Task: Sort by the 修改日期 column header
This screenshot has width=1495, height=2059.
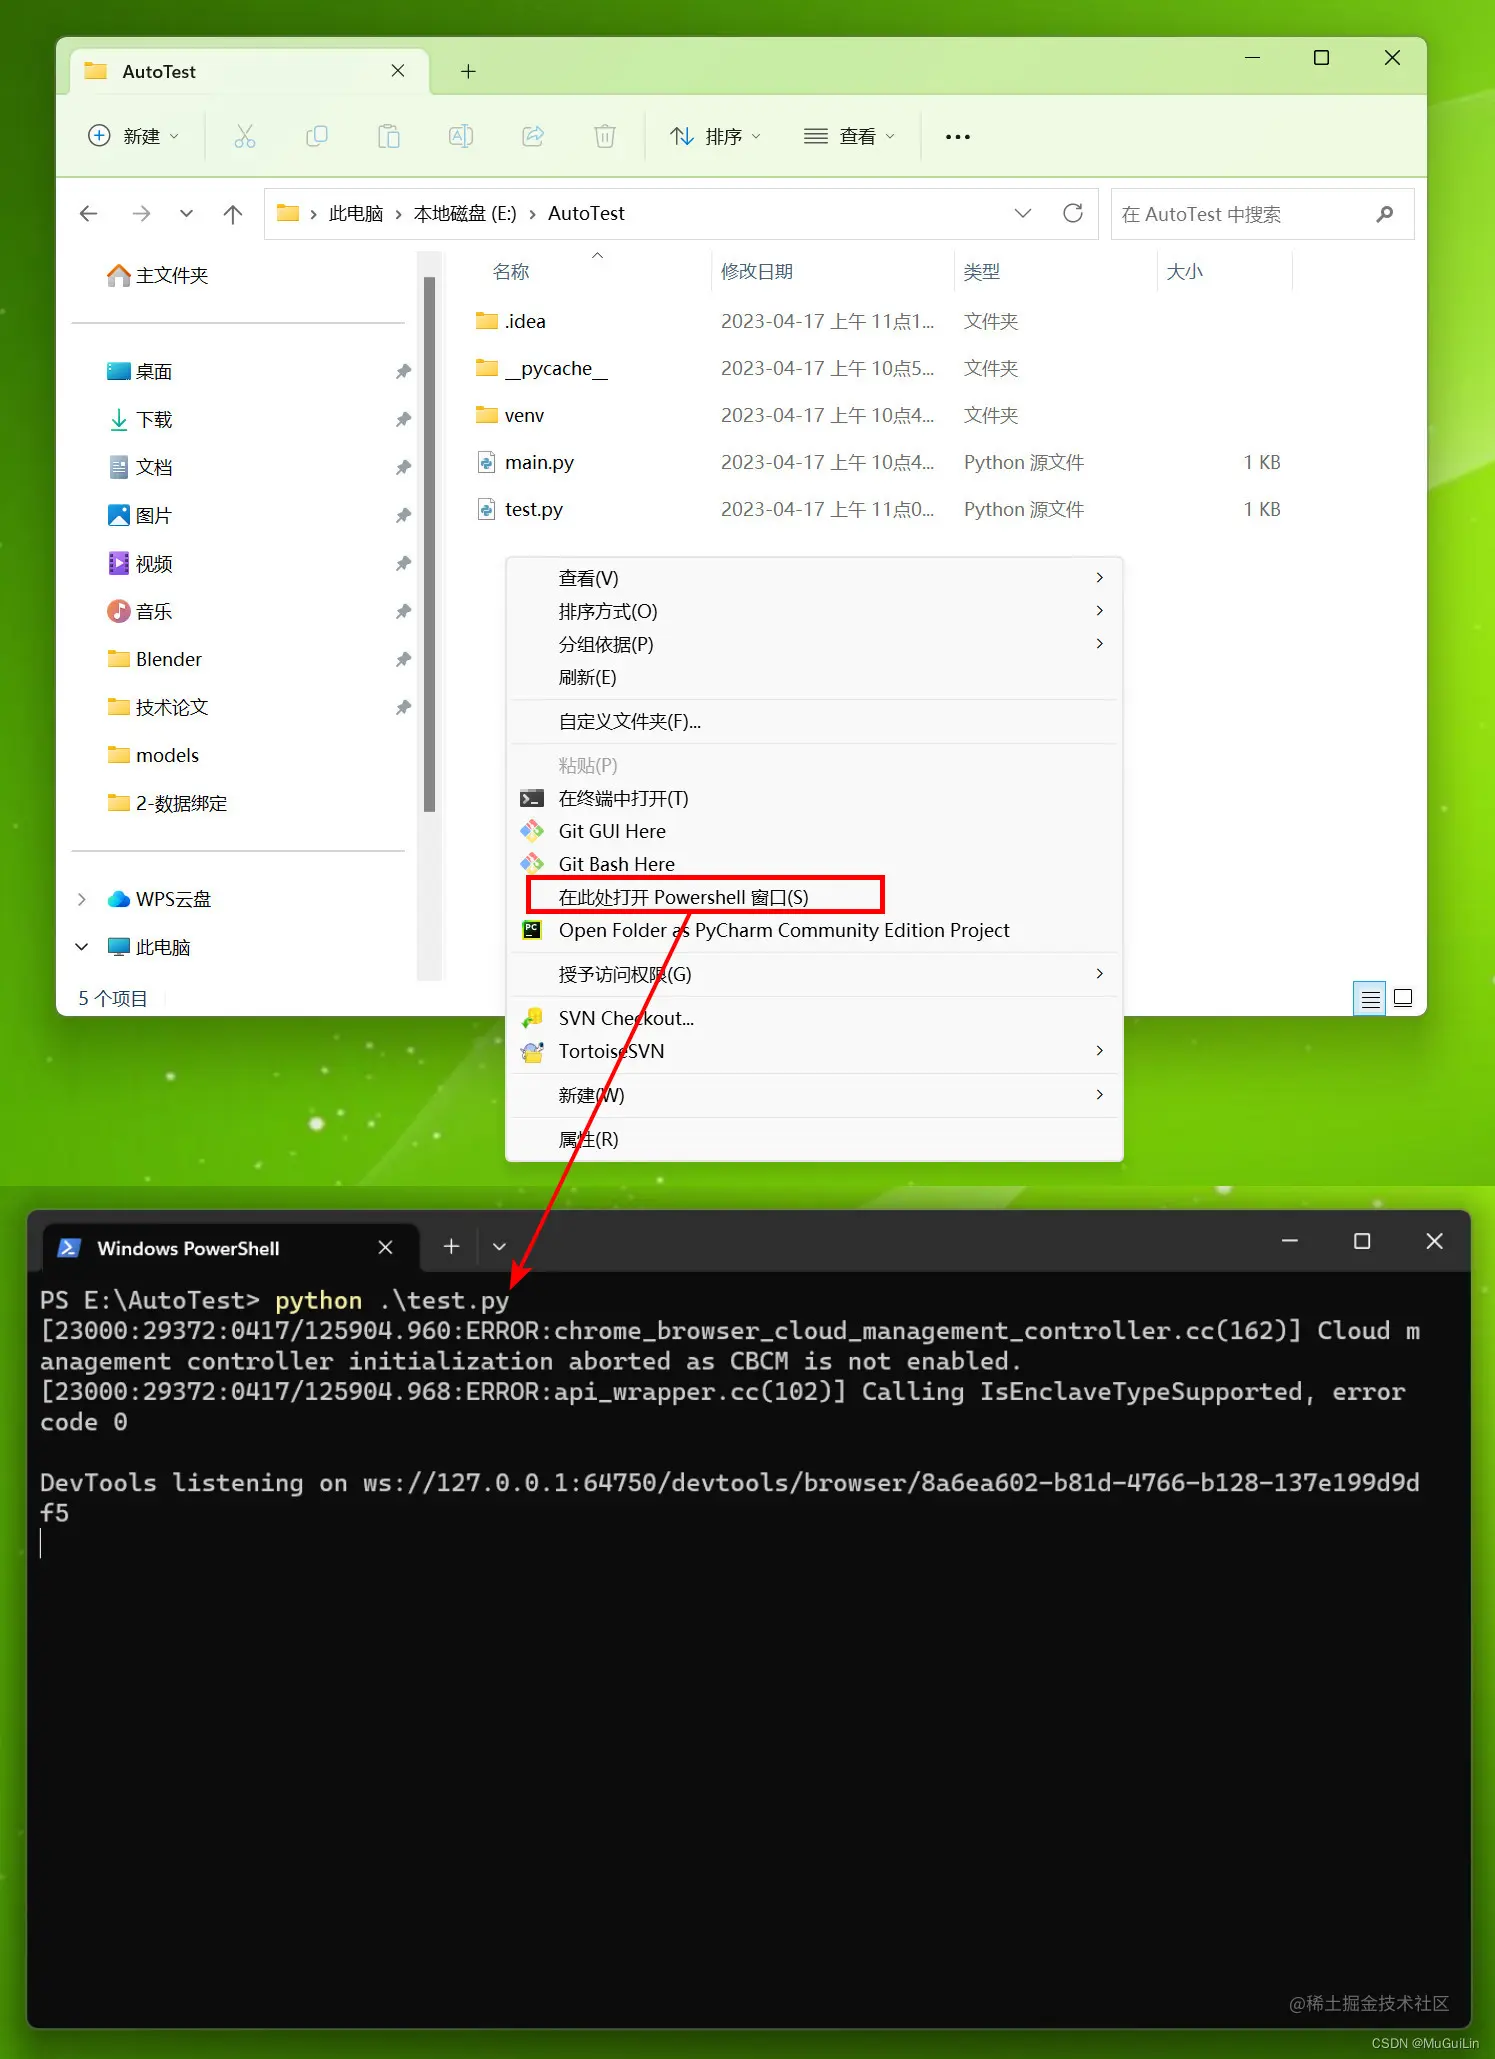Action: click(757, 271)
